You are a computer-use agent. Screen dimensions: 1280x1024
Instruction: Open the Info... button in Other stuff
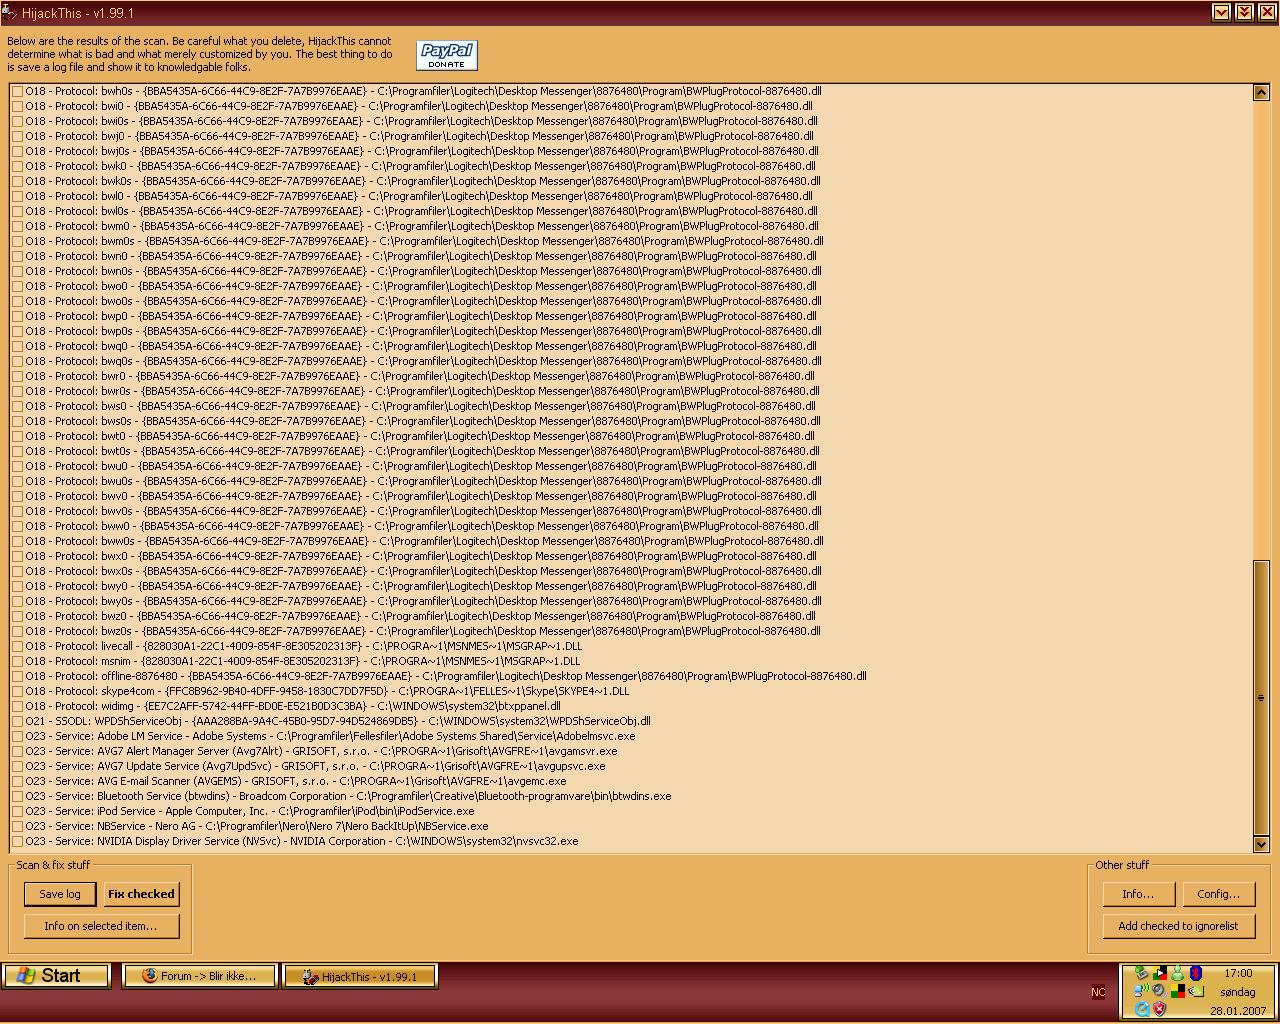(x=1138, y=894)
